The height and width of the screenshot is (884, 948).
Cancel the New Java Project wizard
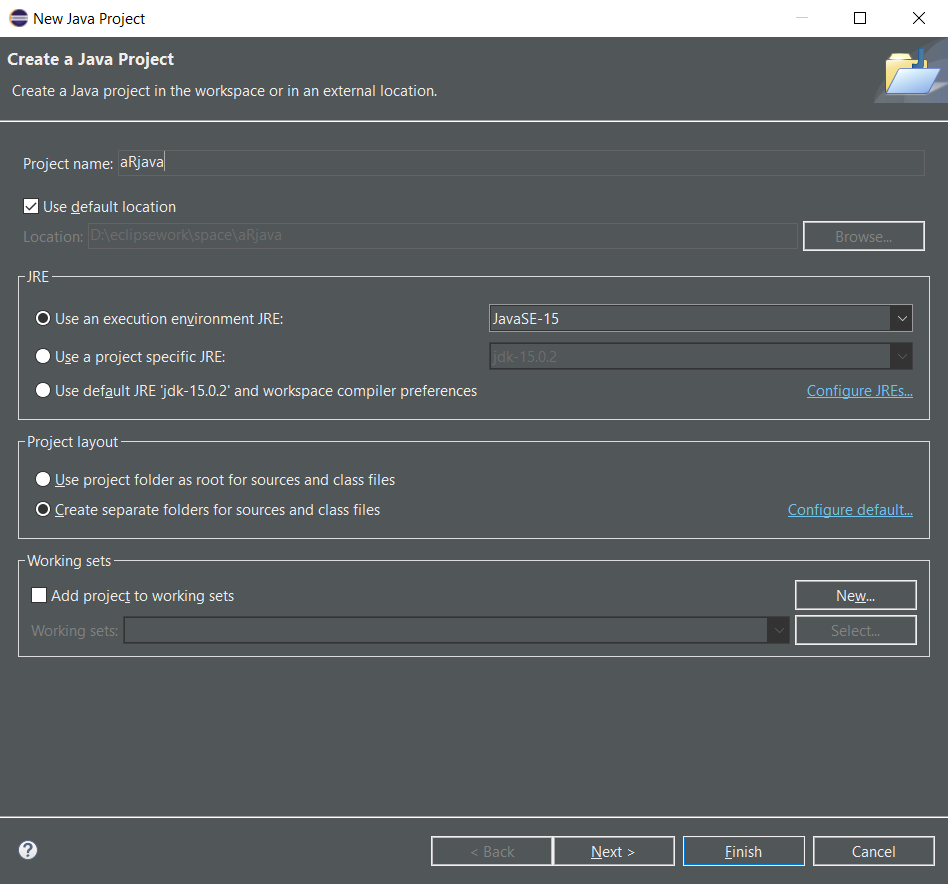pos(873,850)
